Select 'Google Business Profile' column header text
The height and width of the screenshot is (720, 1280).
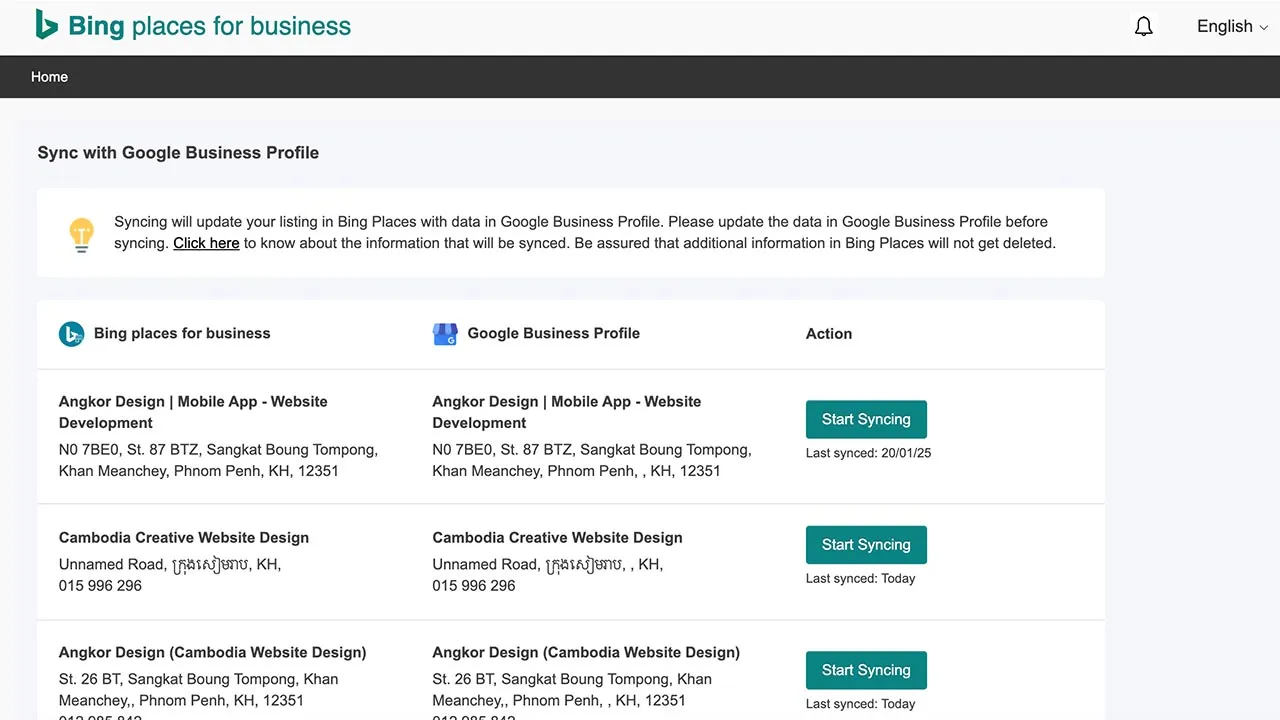[x=554, y=334]
